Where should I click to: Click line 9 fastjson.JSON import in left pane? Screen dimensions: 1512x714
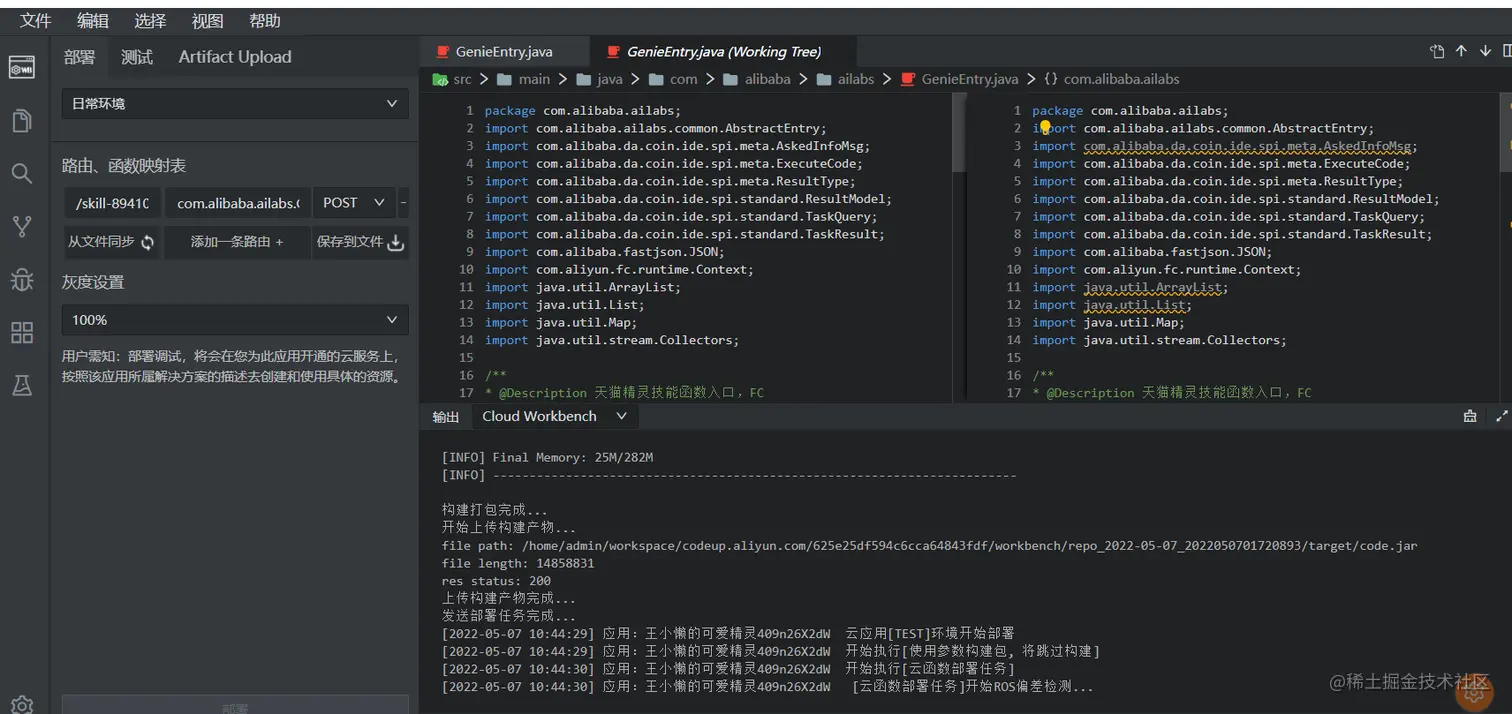pyautogui.click(x=604, y=252)
